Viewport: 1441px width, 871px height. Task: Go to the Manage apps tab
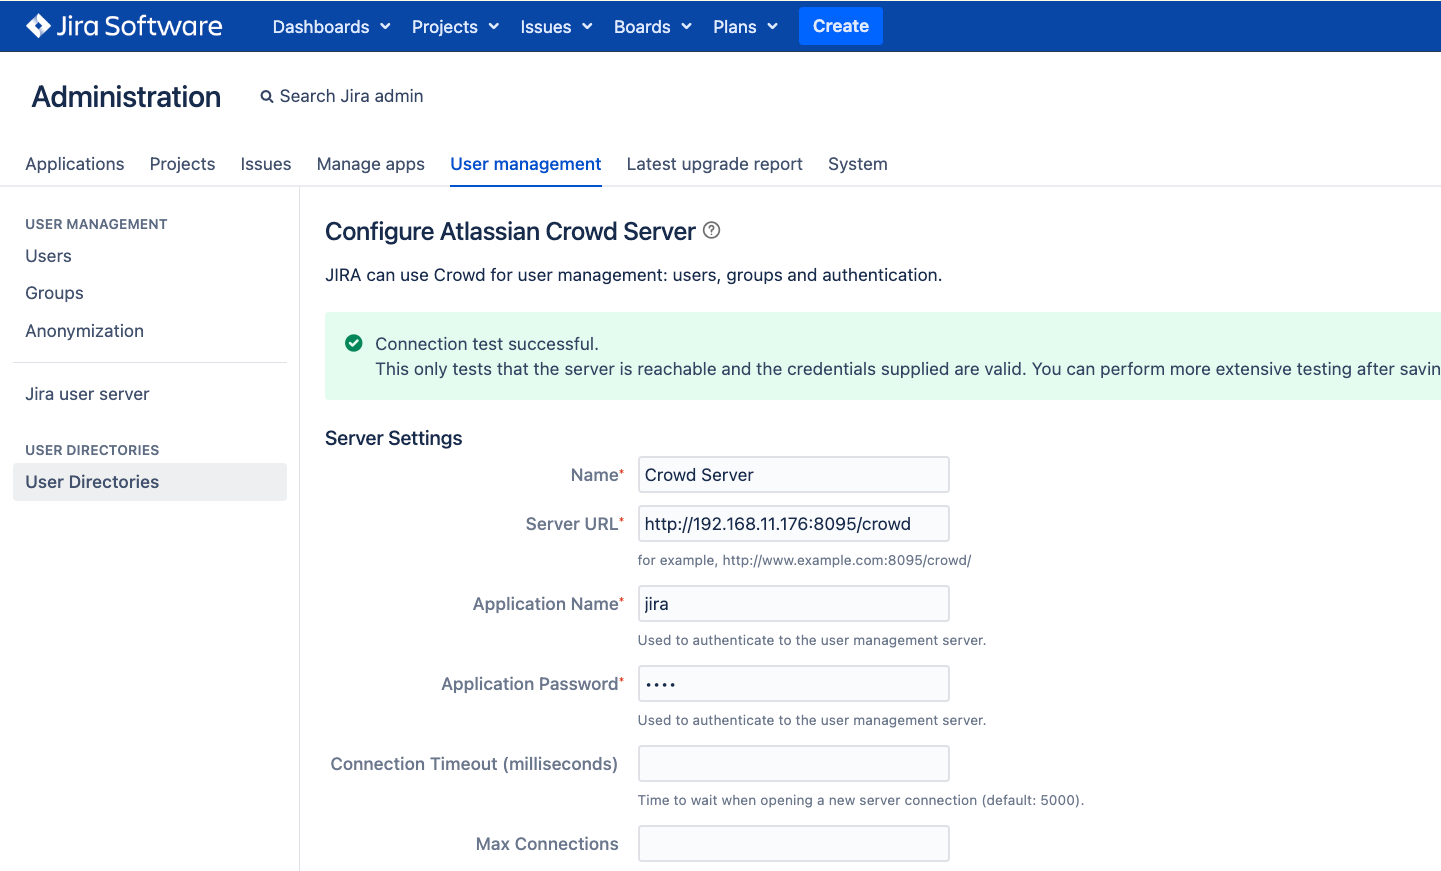pos(370,164)
